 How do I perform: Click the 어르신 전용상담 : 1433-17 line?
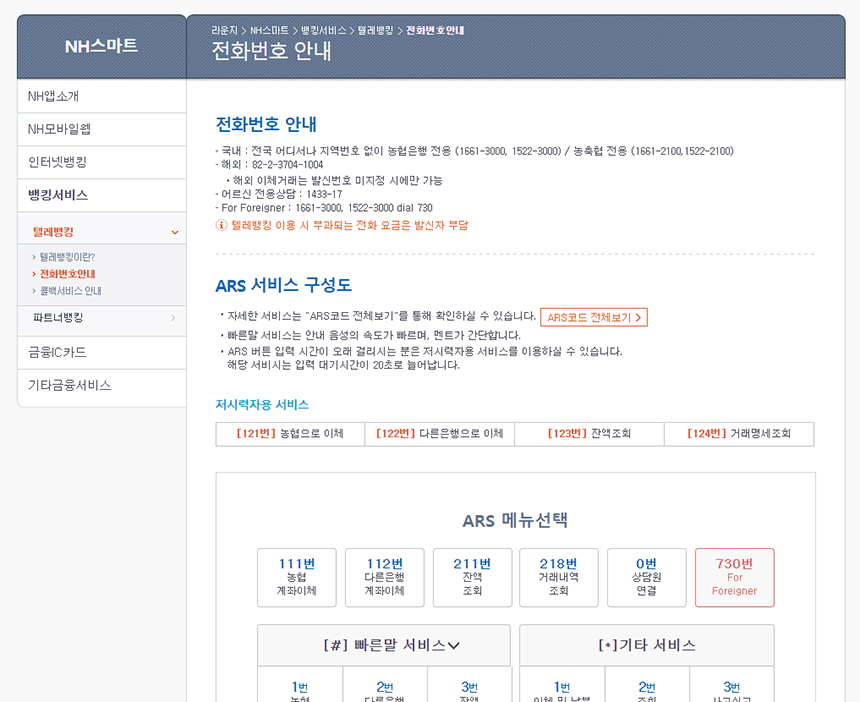click(x=279, y=194)
